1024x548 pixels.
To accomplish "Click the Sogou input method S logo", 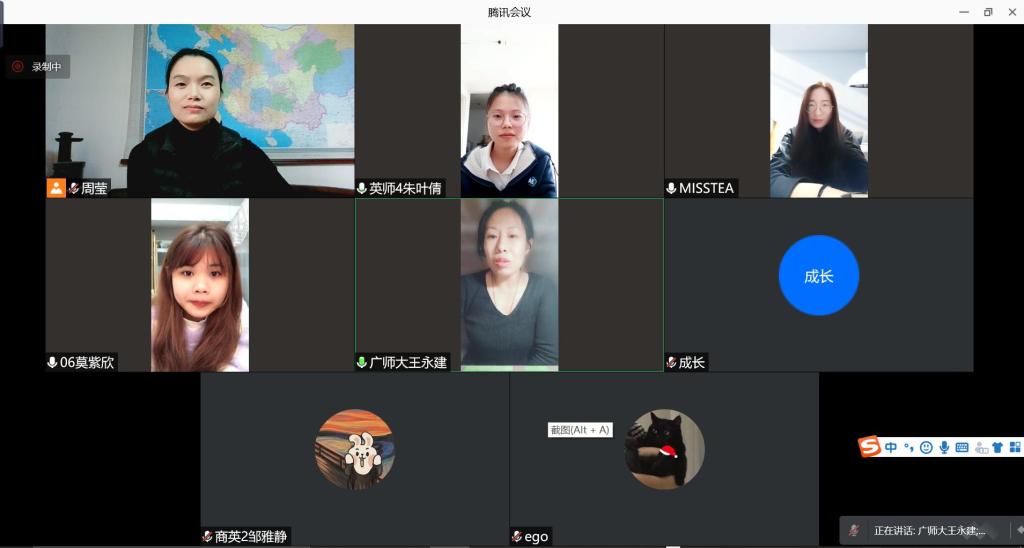I will click(870, 447).
